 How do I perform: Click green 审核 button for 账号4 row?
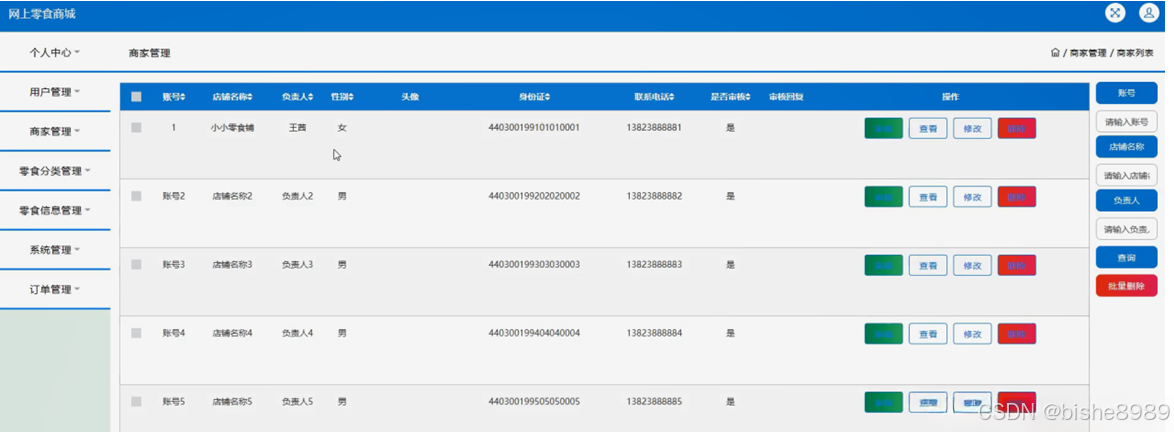(x=883, y=334)
